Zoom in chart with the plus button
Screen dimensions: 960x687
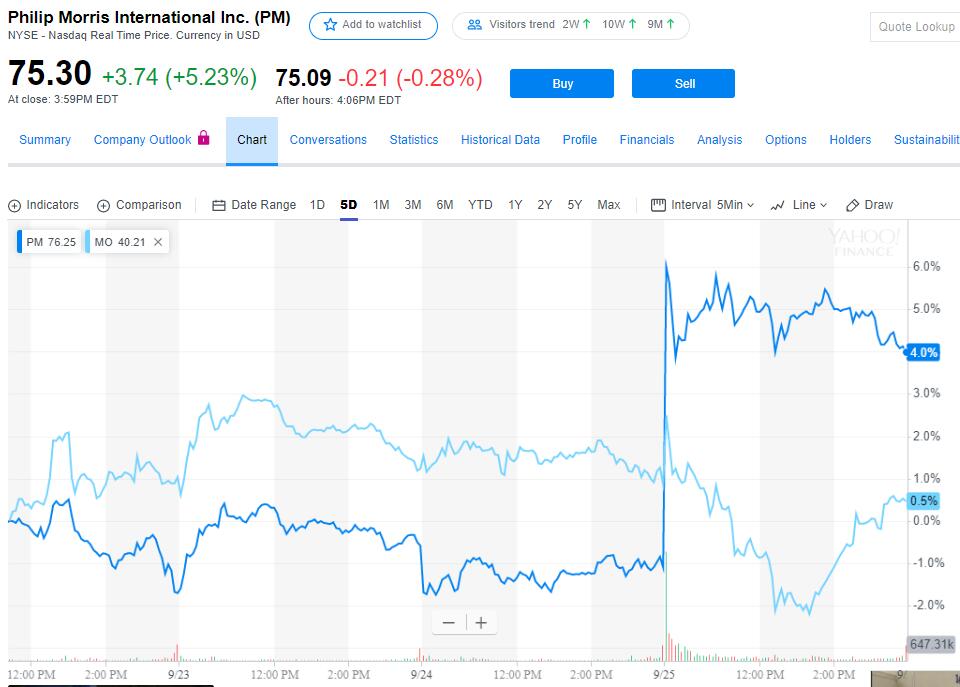481,623
